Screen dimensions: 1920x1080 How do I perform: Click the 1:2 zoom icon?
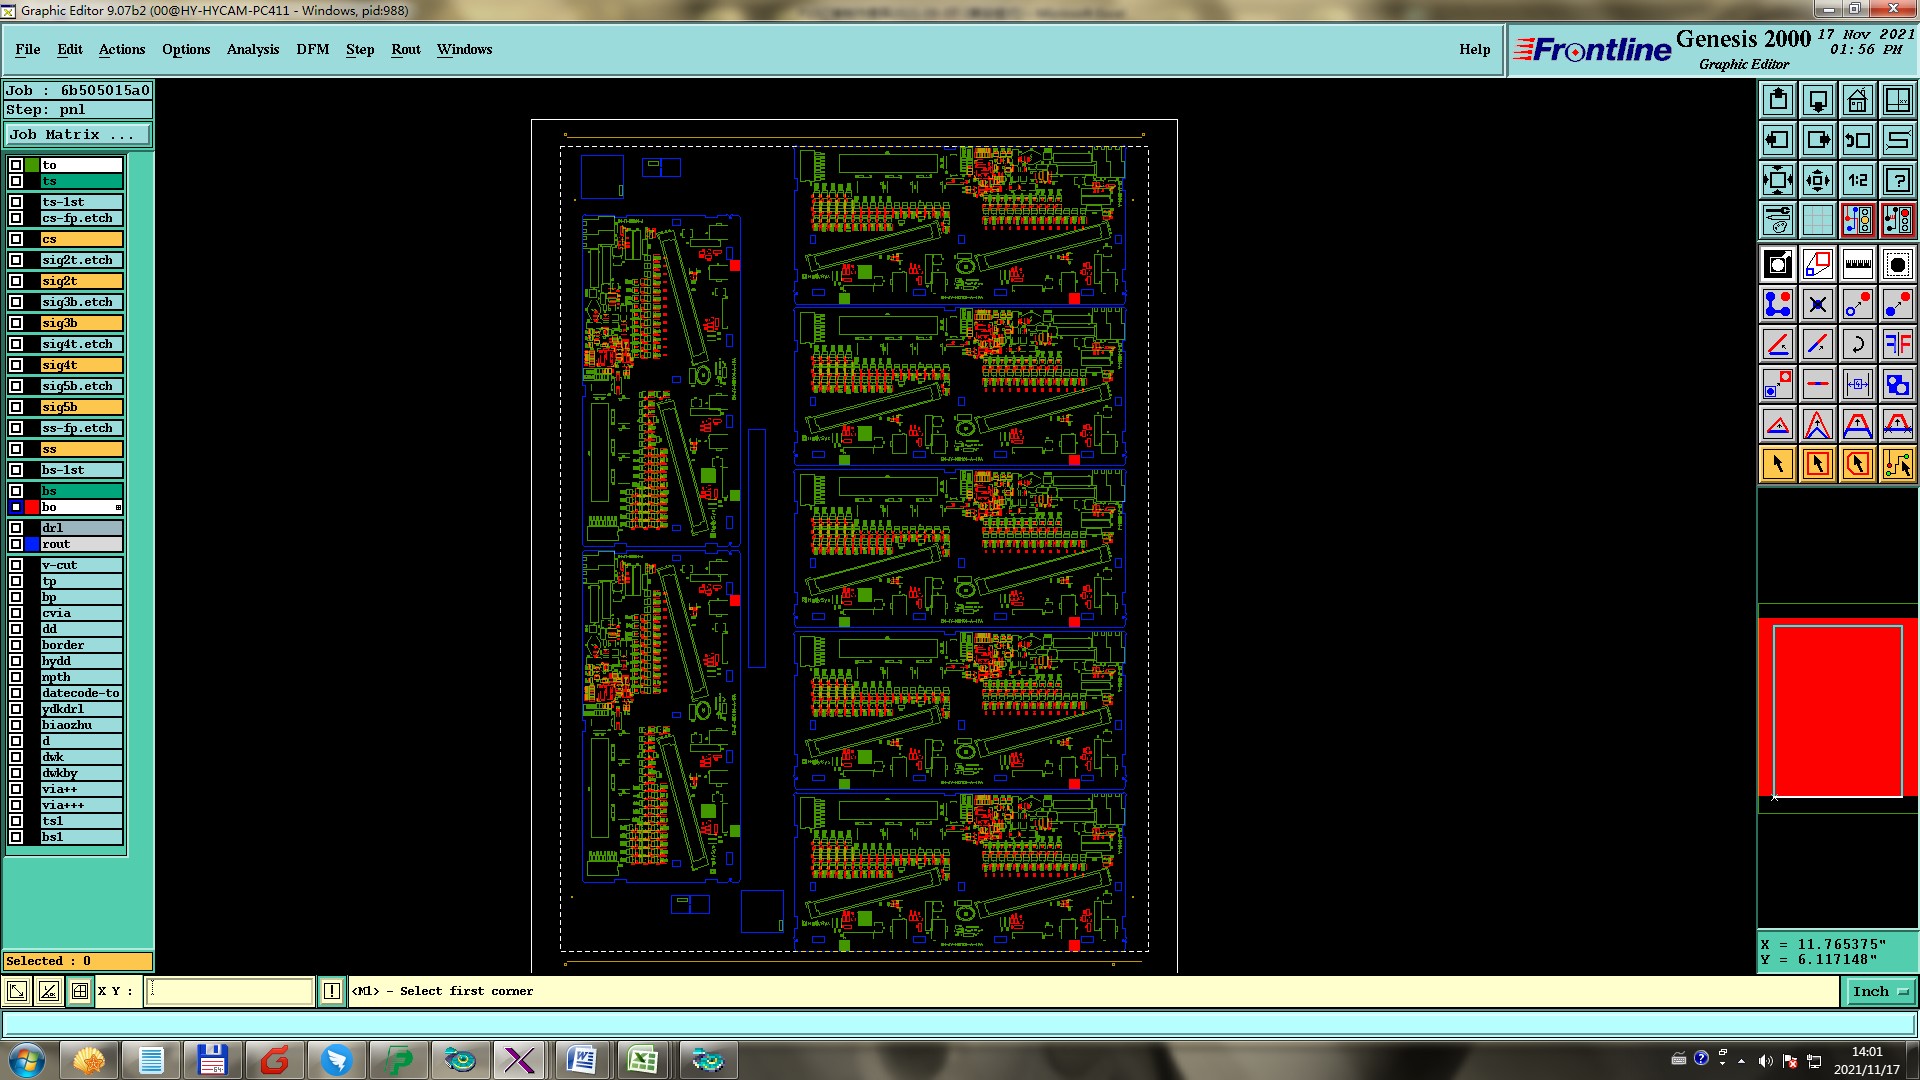tap(1857, 180)
